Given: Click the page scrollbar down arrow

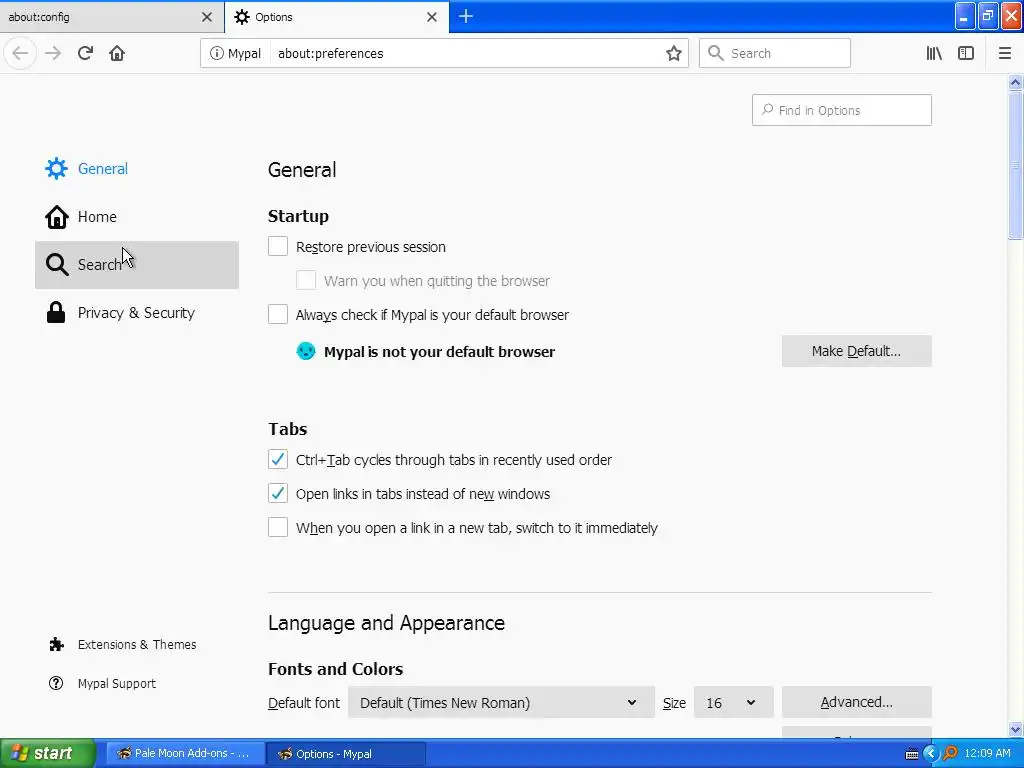Looking at the screenshot, I should pos(1015,728).
